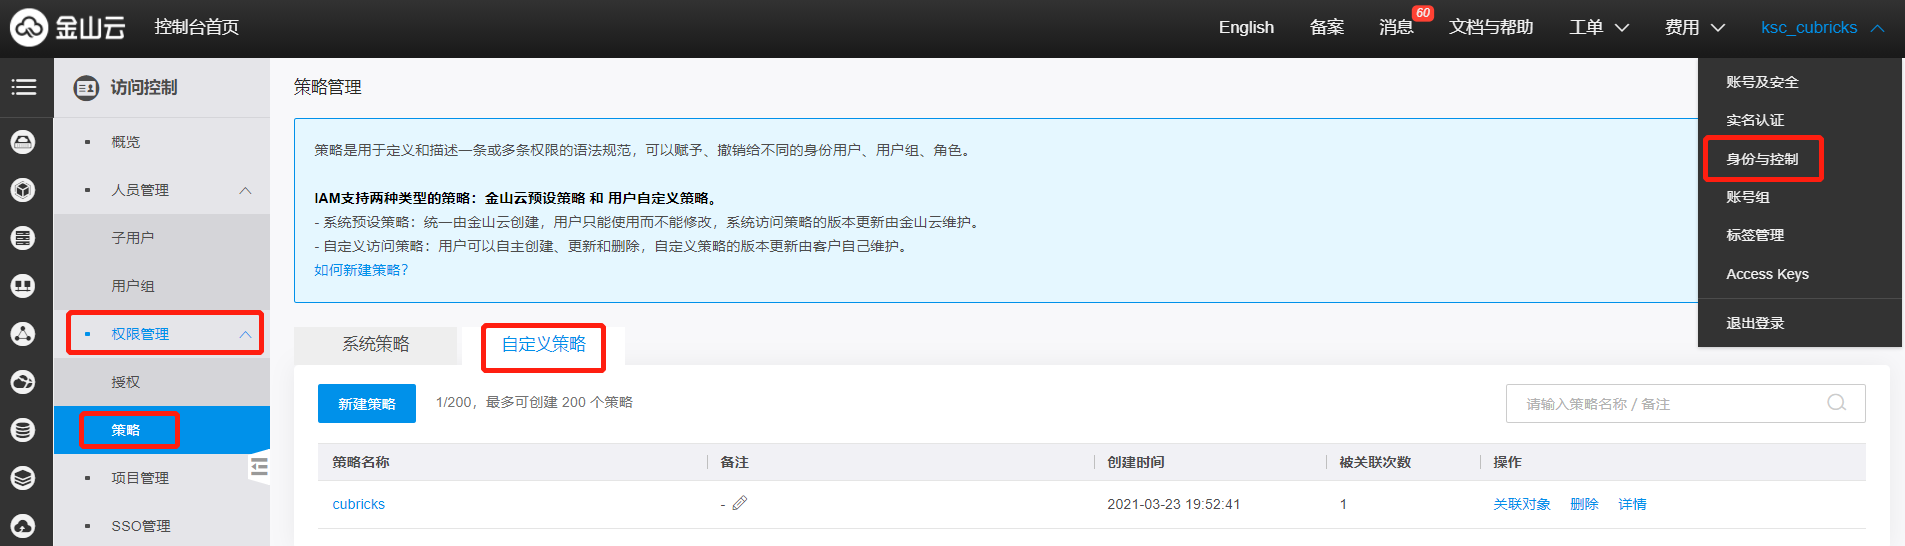Image resolution: width=1905 pixels, height=546 pixels.
Task: Select 实名认证 from account menu
Action: click(x=1755, y=120)
